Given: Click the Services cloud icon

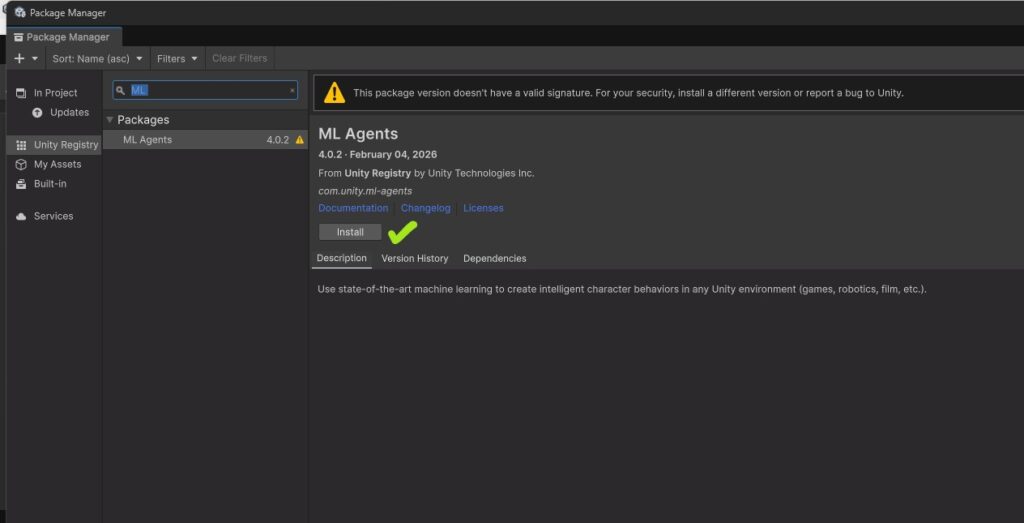Looking at the screenshot, I should click(21, 216).
